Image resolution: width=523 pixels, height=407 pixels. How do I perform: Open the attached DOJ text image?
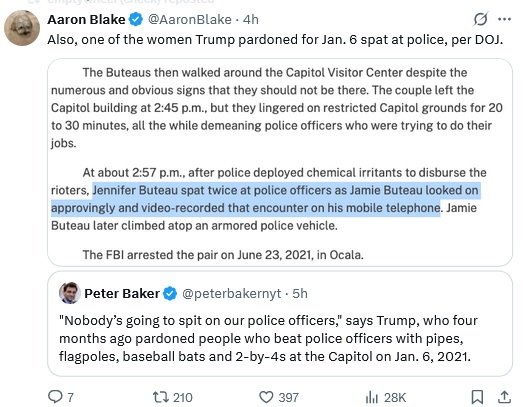coord(280,162)
